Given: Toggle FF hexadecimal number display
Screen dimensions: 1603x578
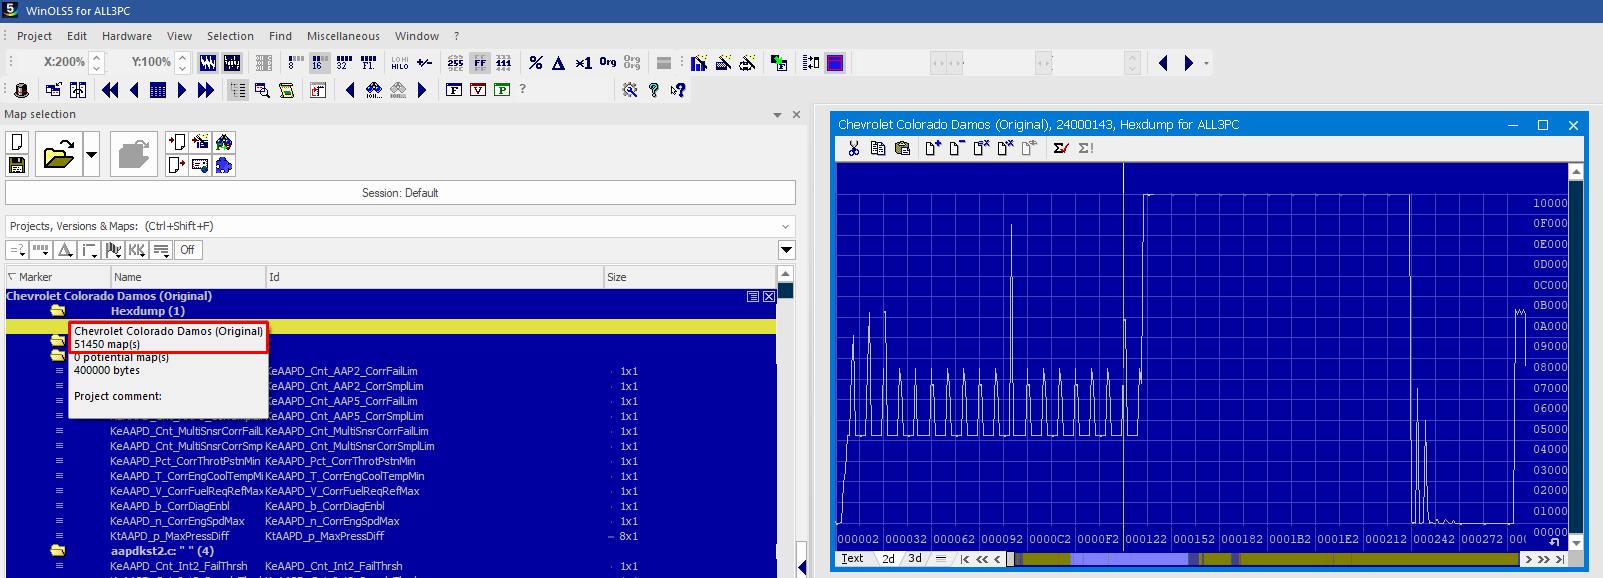Looking at the screenshot, I should 480,63.
